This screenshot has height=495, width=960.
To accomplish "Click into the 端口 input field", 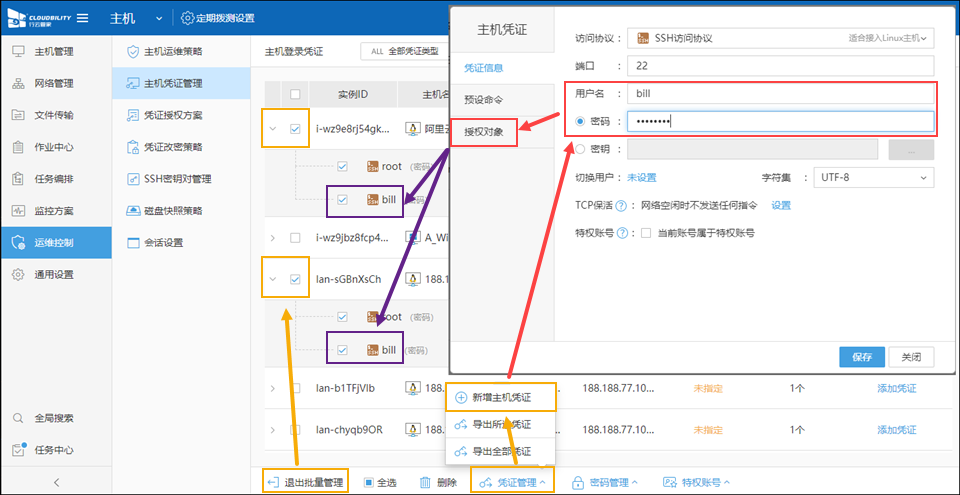I will (x=780, y=66).
